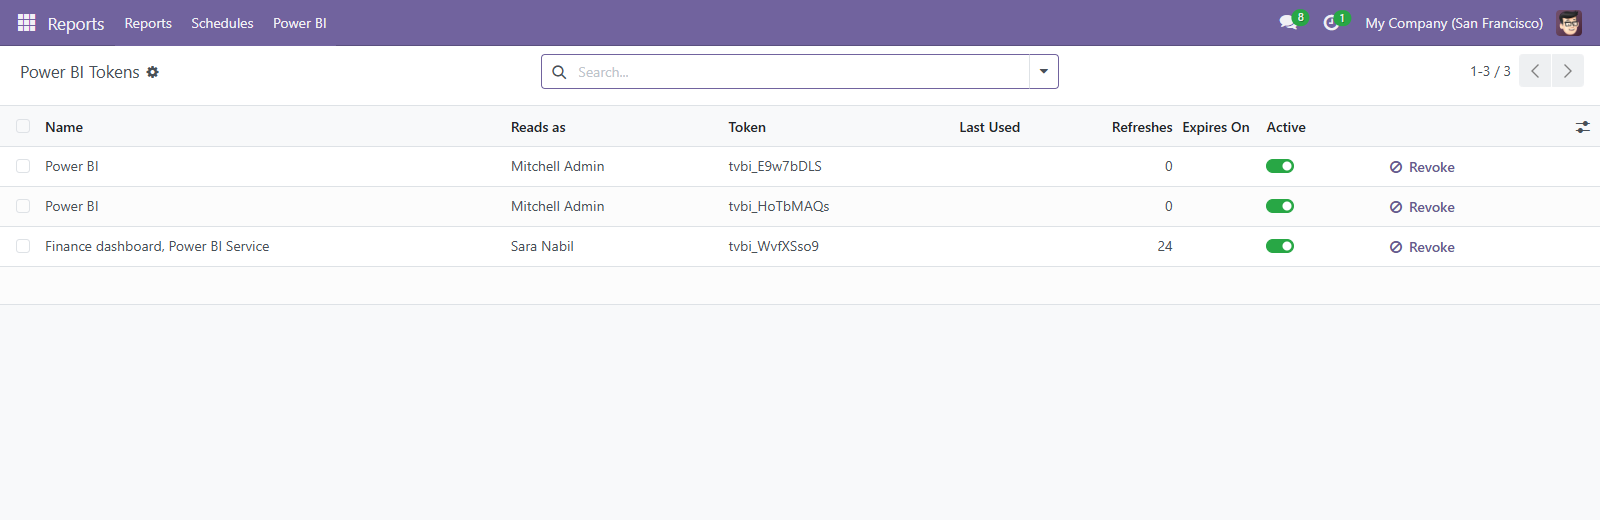Click token text tvbi_HoTbMAQs
This screenshot has height=520, width=1600.
pyautogui.click(x=779, y=206)
